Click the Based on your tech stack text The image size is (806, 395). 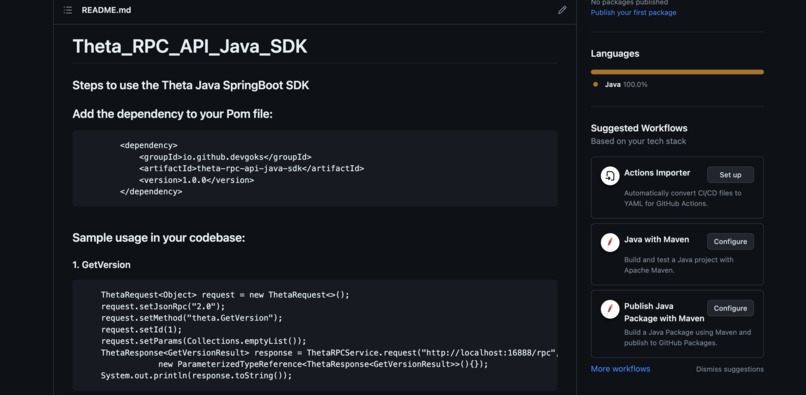(x=638, y=141)
